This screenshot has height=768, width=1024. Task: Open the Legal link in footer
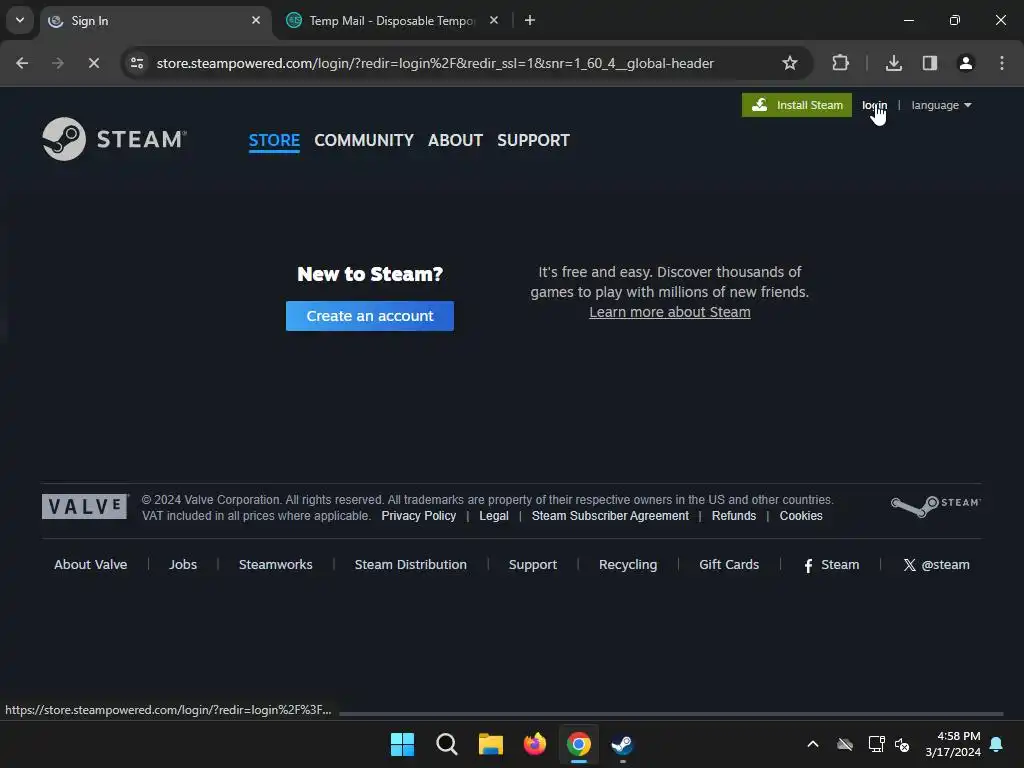tap(494, 516)
